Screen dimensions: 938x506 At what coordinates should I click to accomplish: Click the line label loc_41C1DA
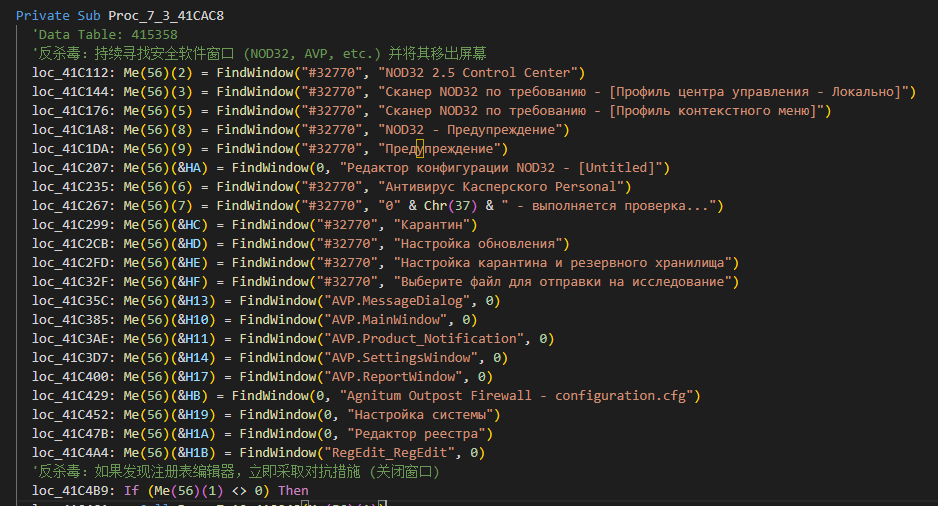pos(74,149)
